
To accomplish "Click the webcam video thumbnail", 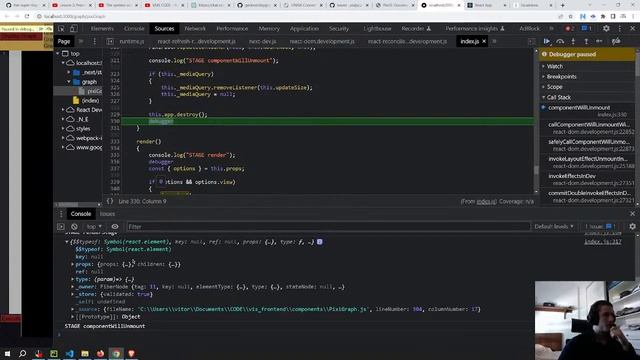I will [587, 320].
